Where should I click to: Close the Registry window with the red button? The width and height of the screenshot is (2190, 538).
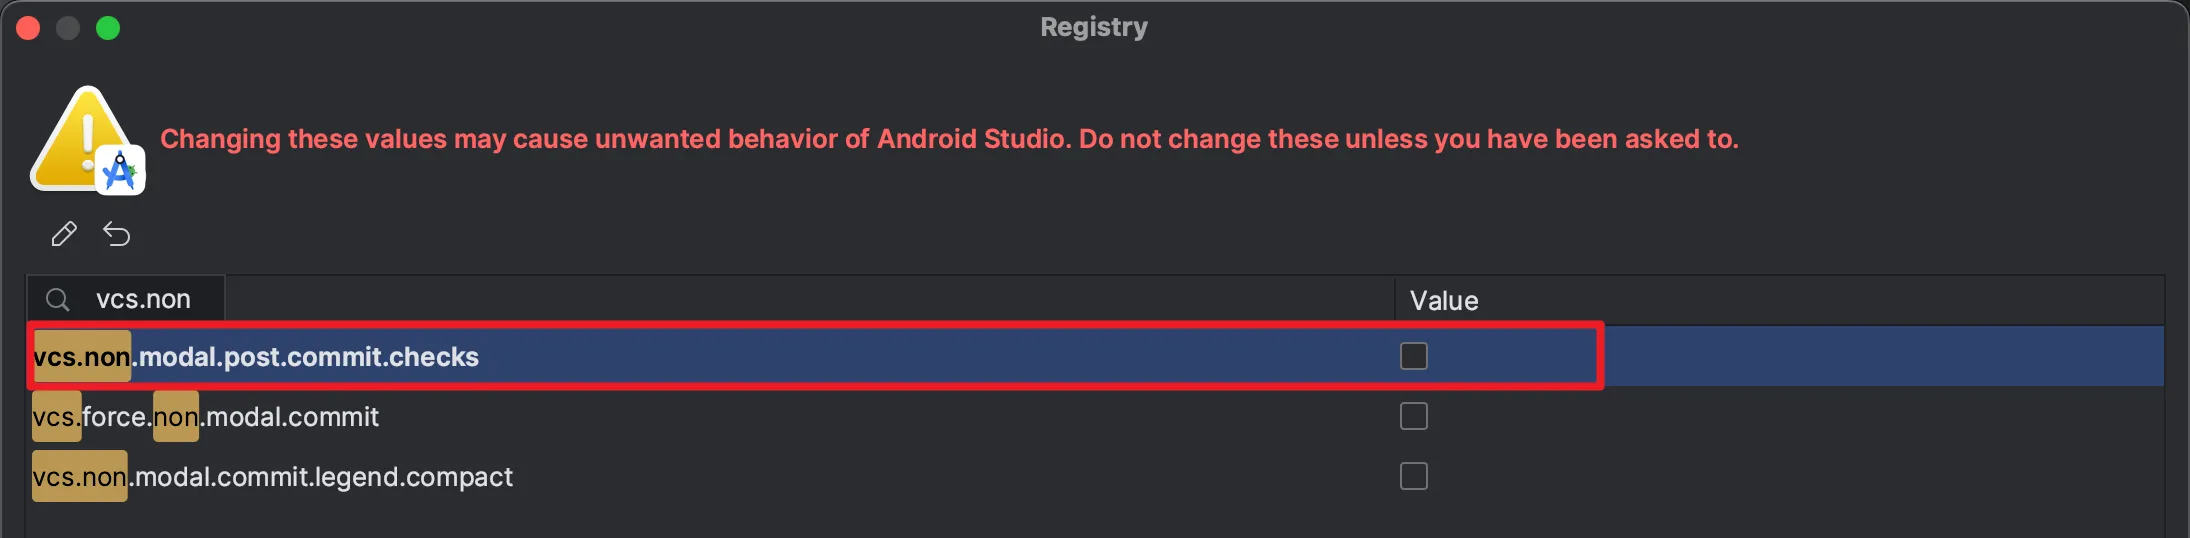[28, 28]
